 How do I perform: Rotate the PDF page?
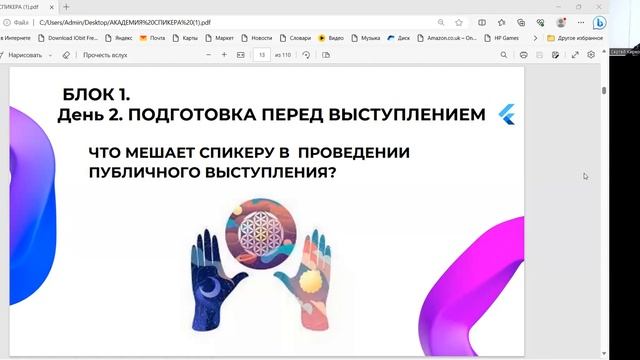click(306, 55)
